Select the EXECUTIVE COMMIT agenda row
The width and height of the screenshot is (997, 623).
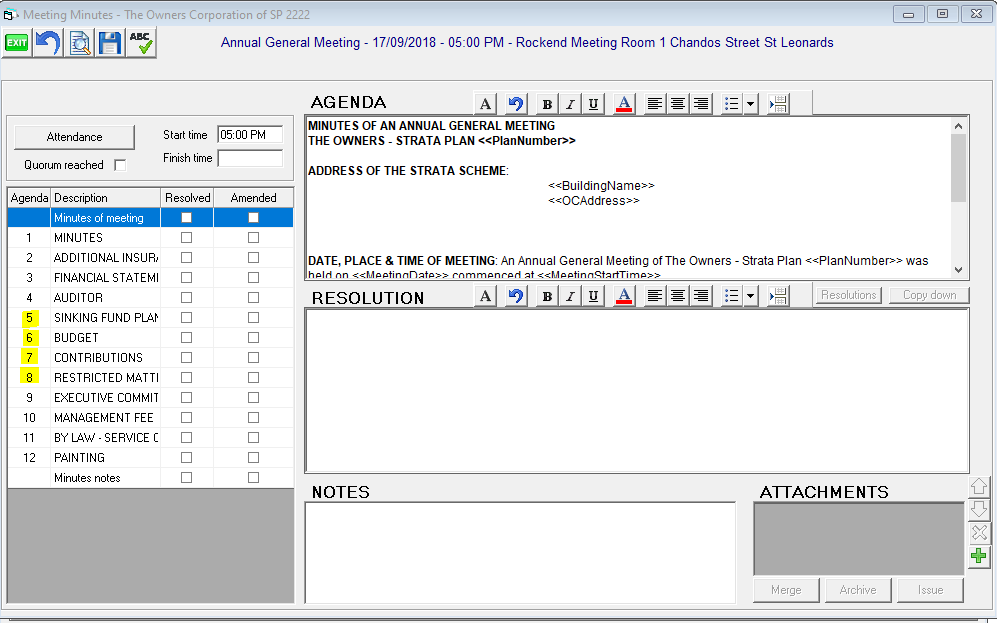pos(151,397)
